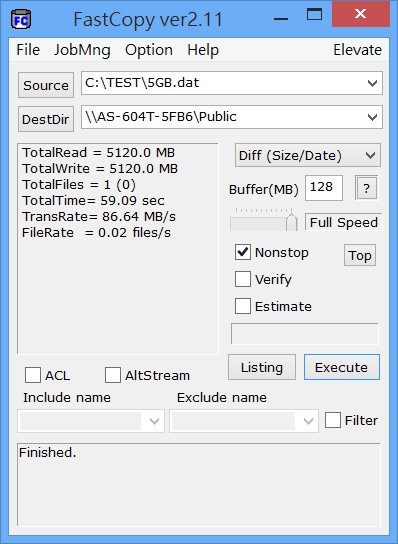Image resolution: width=398 pixels, height=544 pixels.
Task: Click the TransRate= 86.64 MB/s line
Action: pos(99,216)
